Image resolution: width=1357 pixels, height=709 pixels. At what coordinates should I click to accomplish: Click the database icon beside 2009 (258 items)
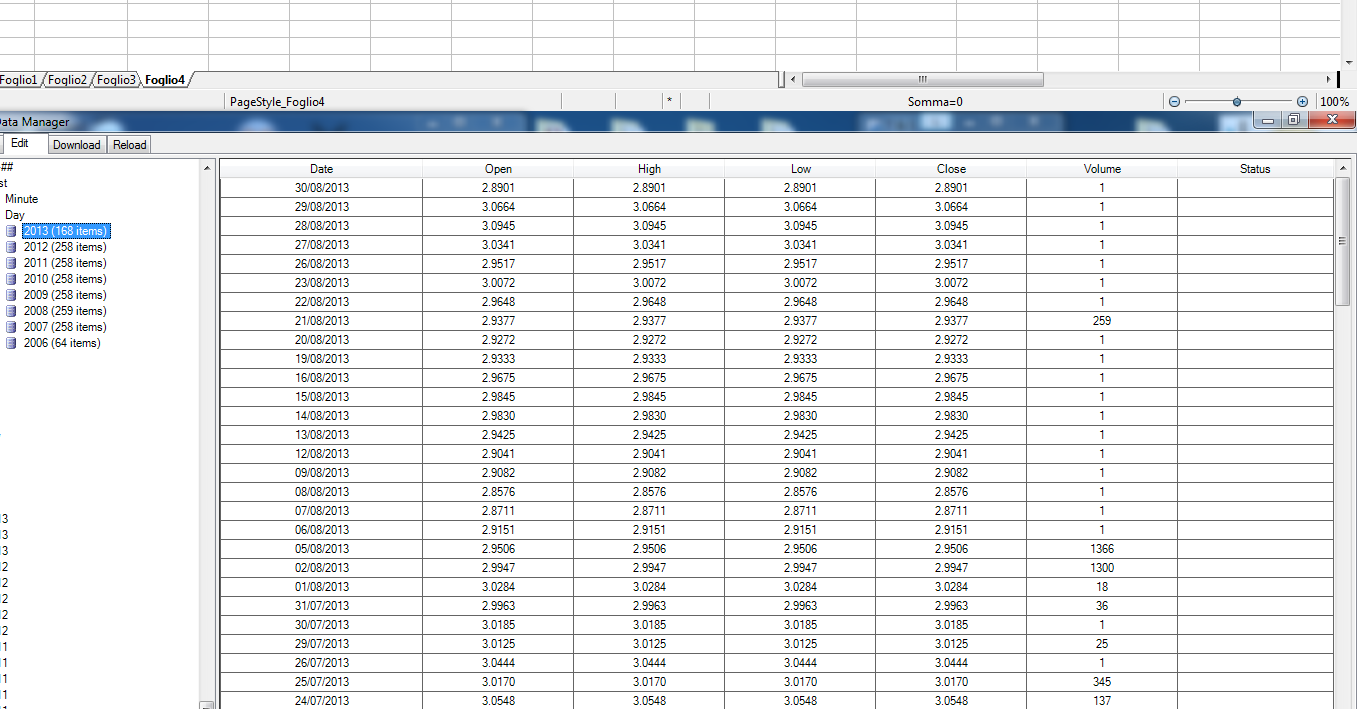(12, 295)
